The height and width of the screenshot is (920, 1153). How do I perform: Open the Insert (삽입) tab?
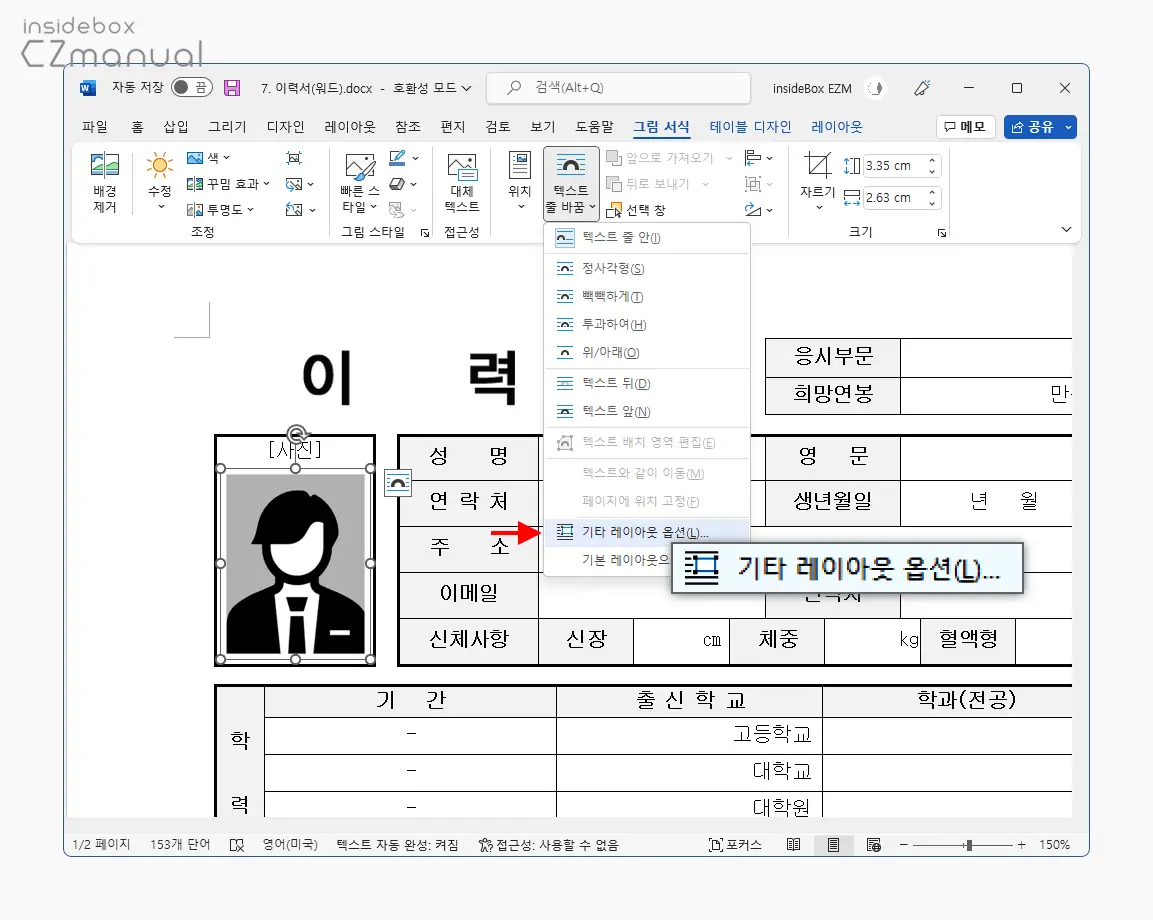click(176, 126)
